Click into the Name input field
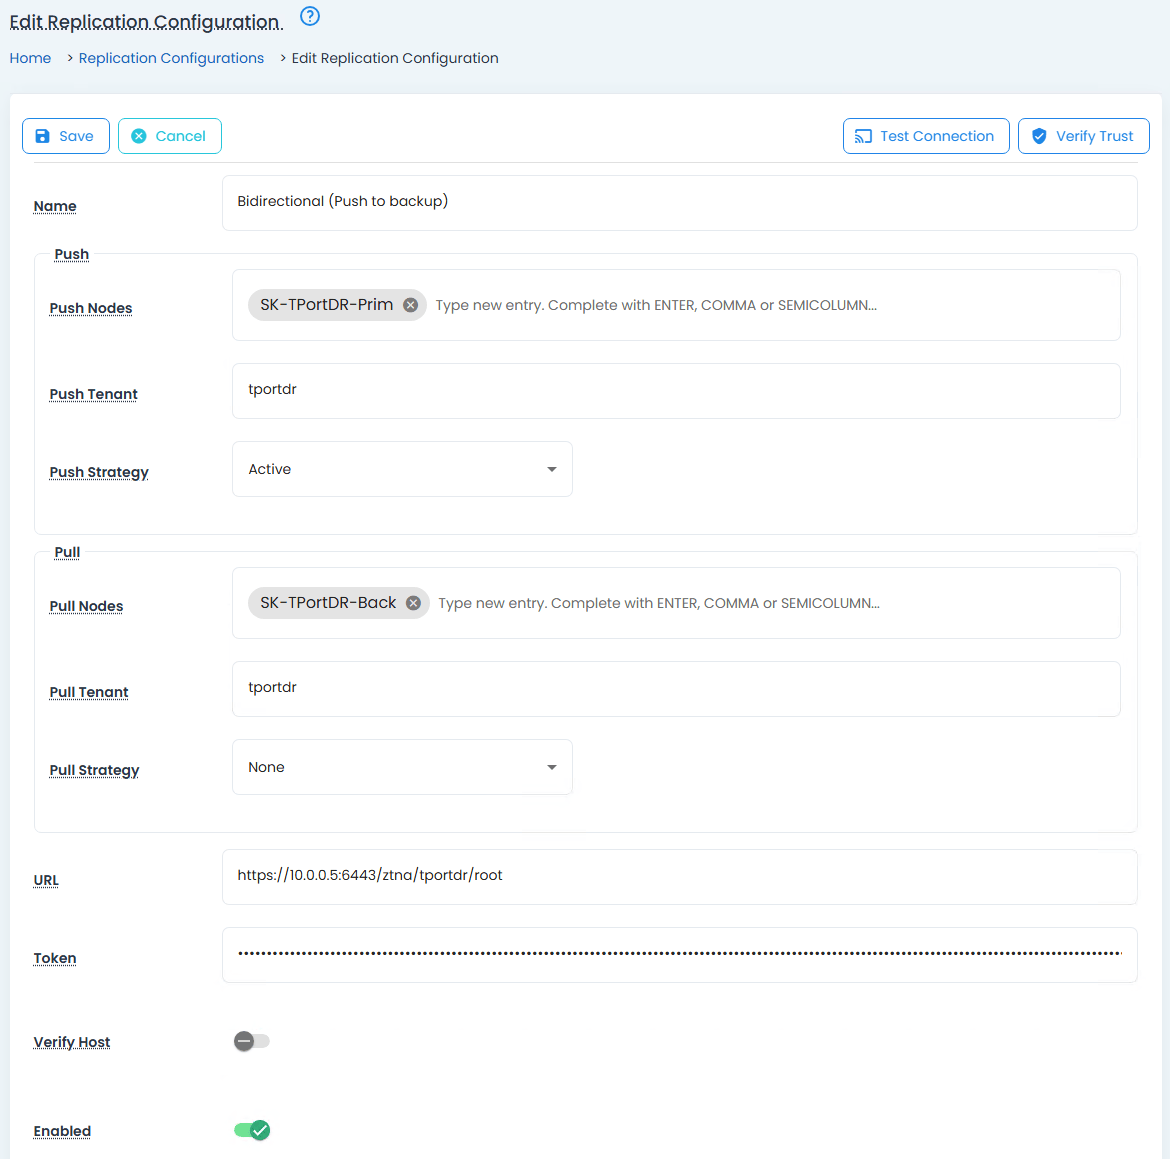1170x1159 pixels. click(679, 203)
